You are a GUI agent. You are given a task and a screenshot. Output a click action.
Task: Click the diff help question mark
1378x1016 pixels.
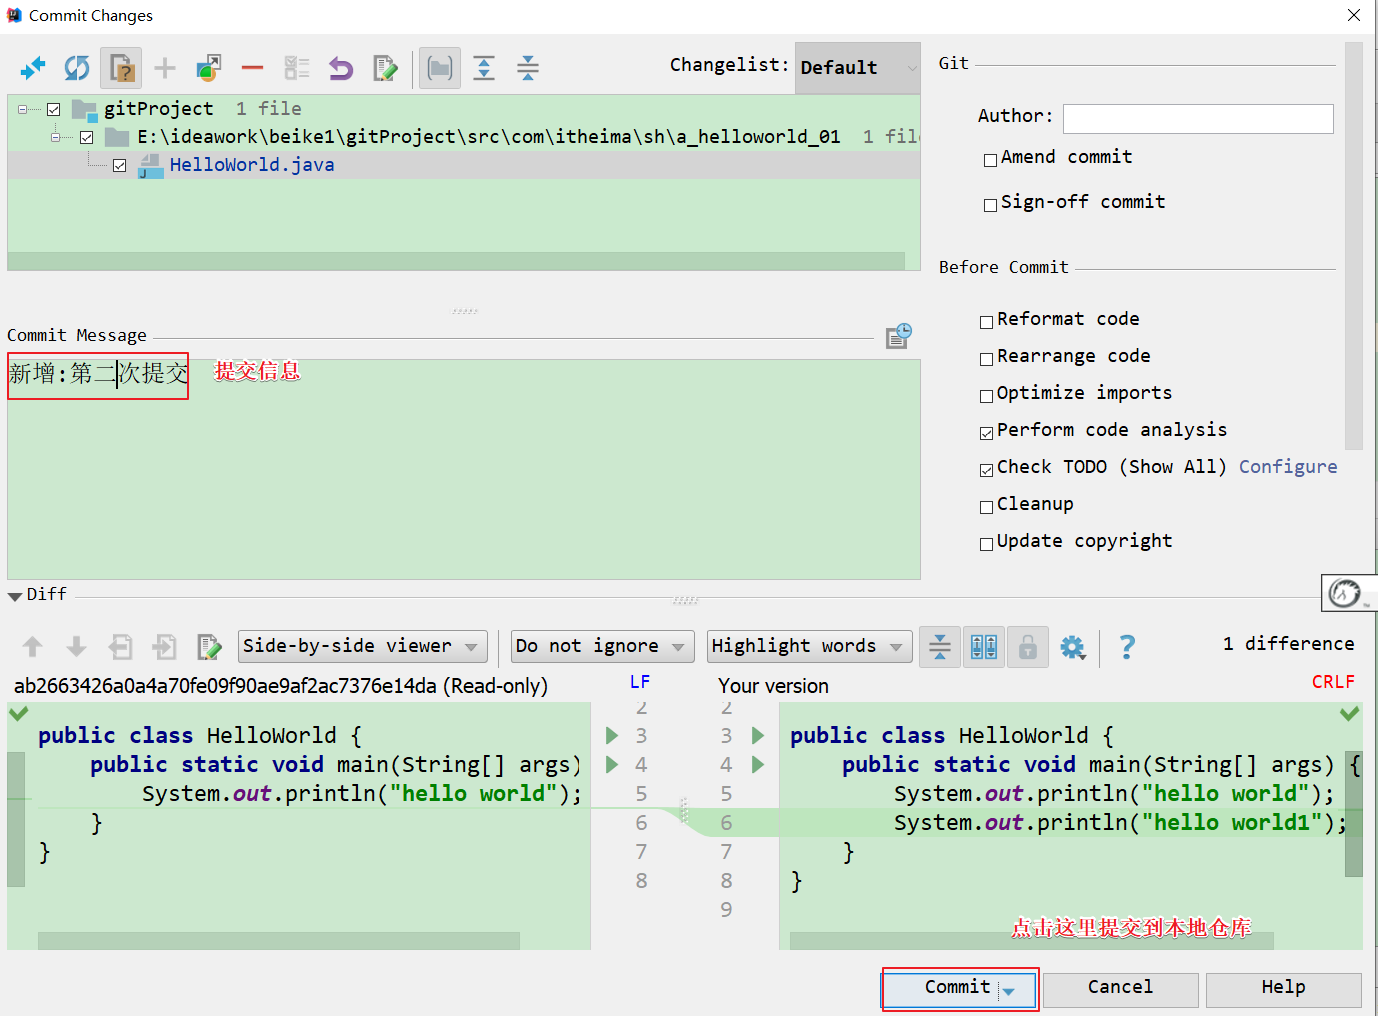coord(1127,647)
